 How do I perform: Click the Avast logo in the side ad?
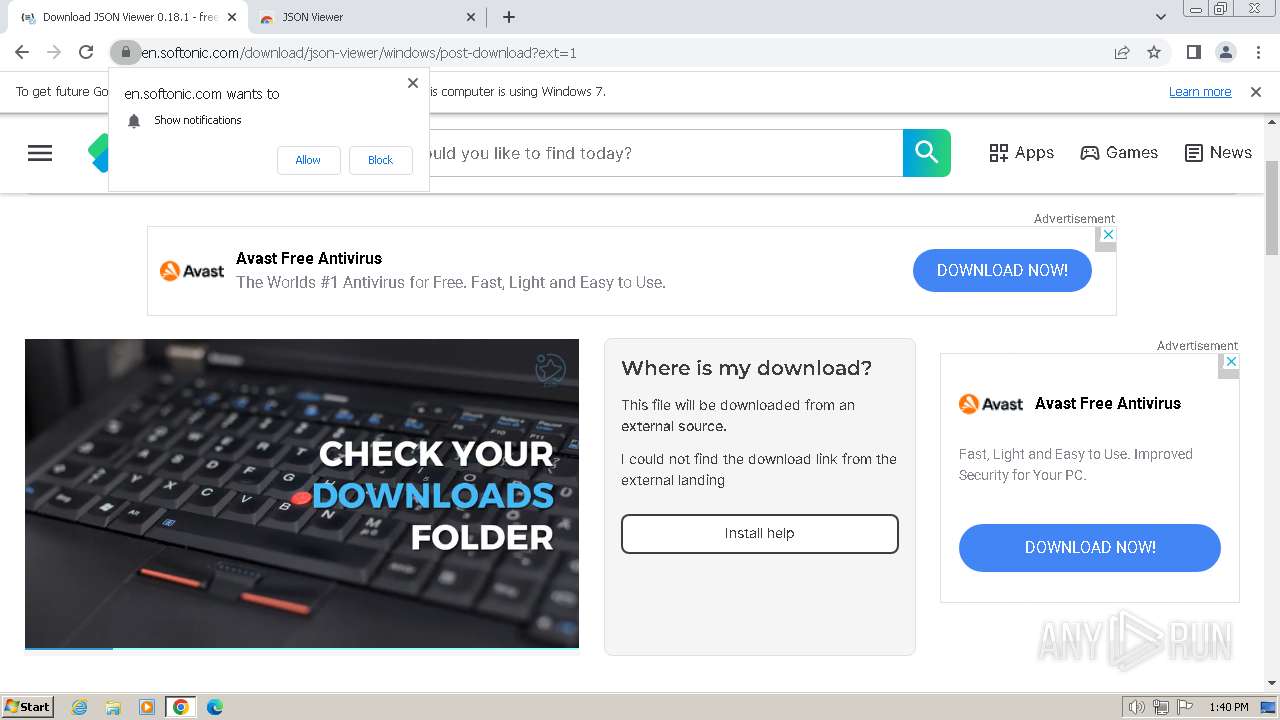tap(991, 404)
